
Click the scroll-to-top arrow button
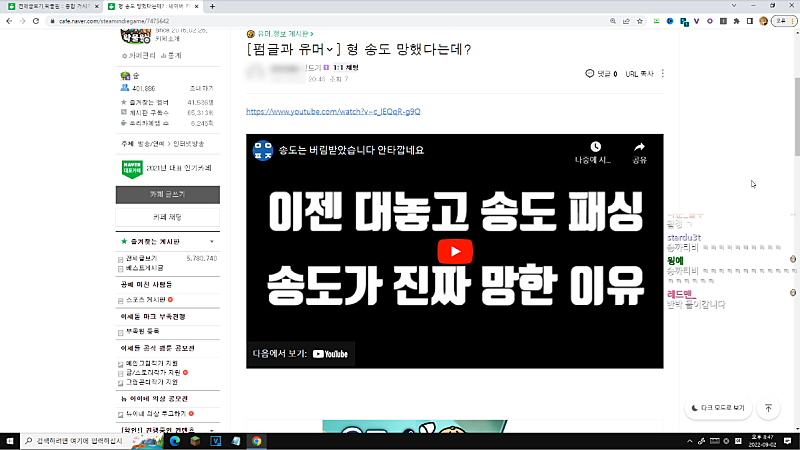point(768,408)
